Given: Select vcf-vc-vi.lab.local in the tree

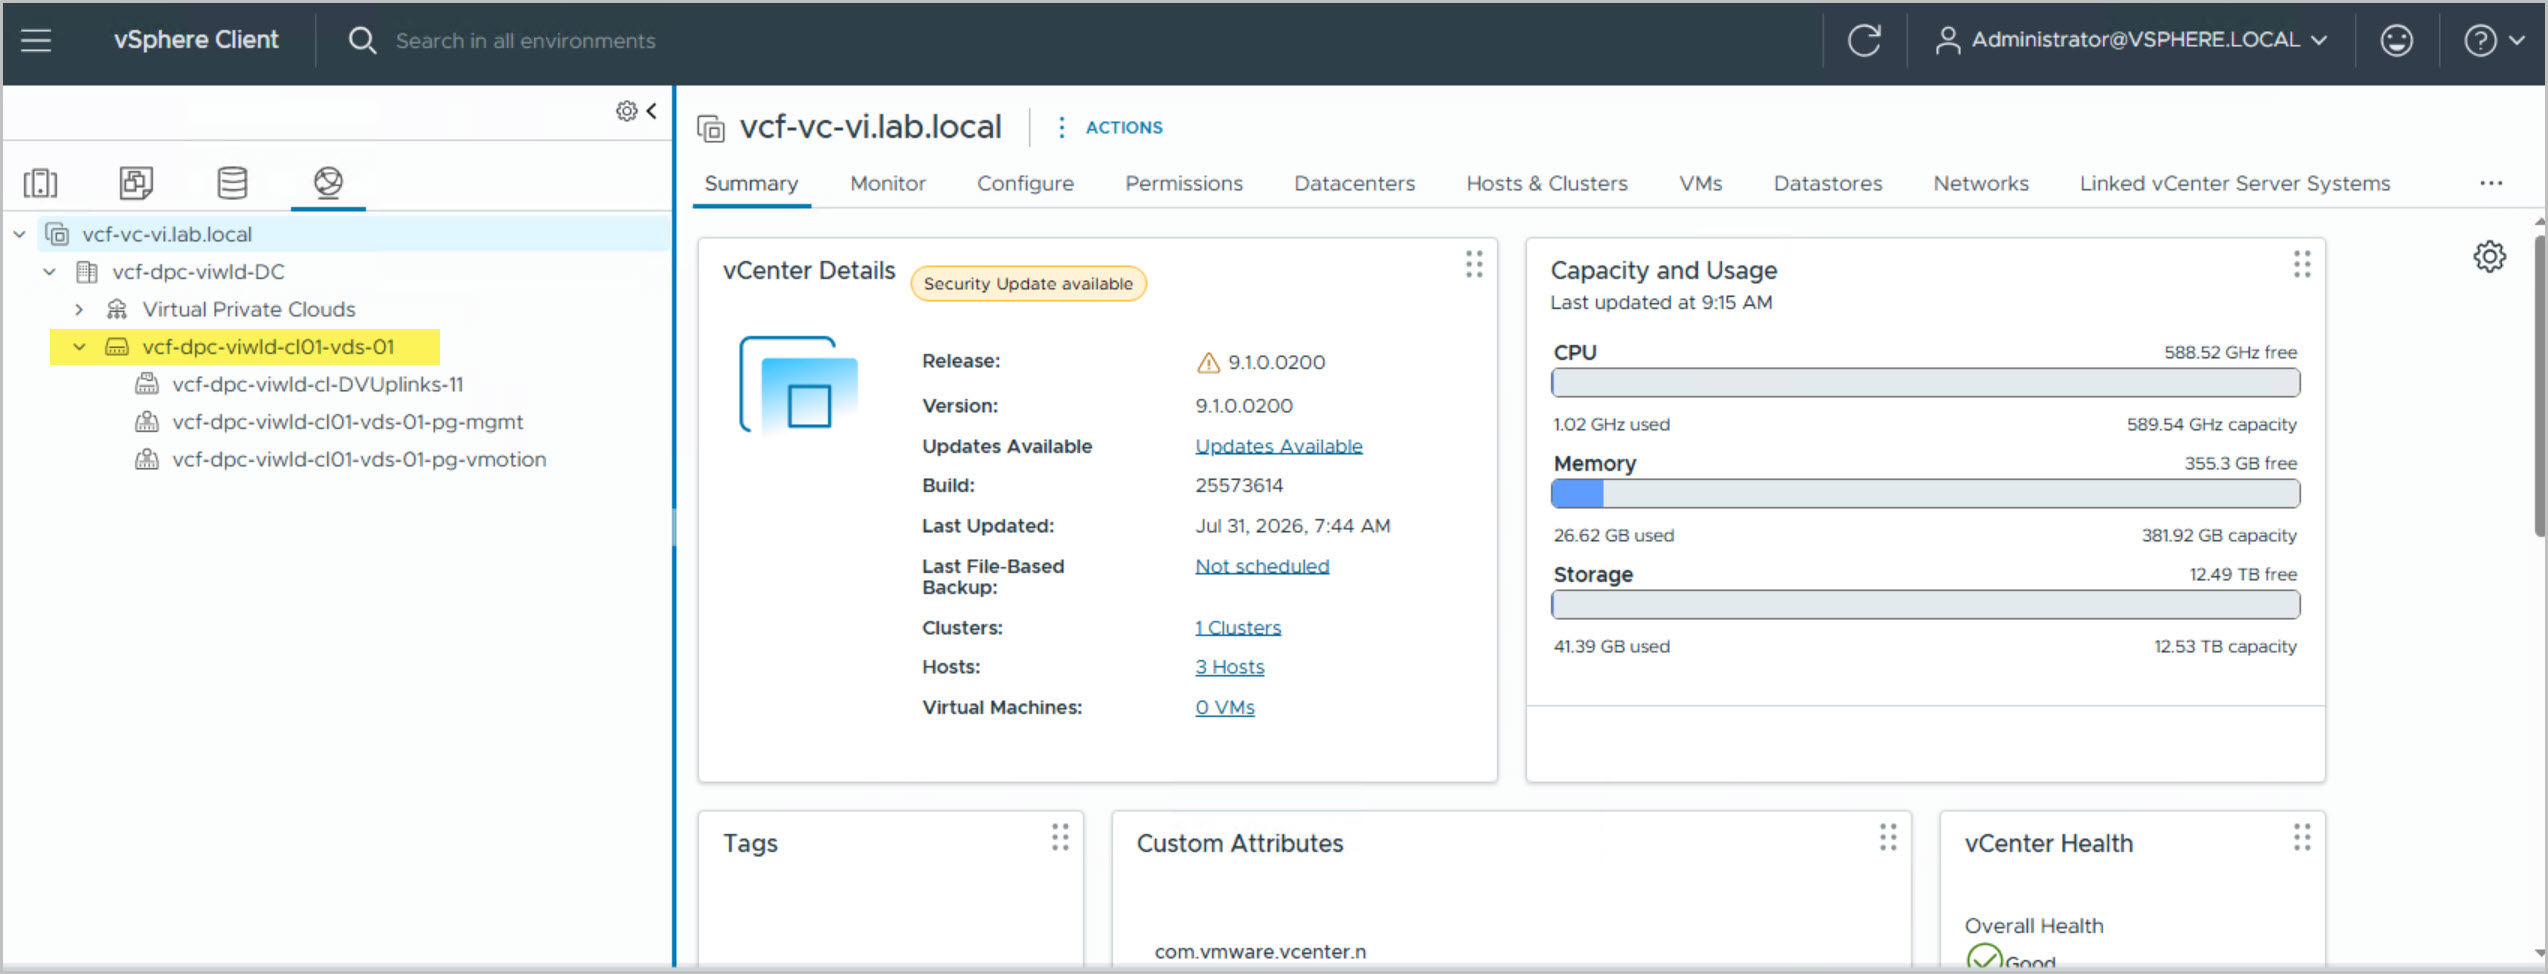Looking at the screenshot, I should click(167, 234).
